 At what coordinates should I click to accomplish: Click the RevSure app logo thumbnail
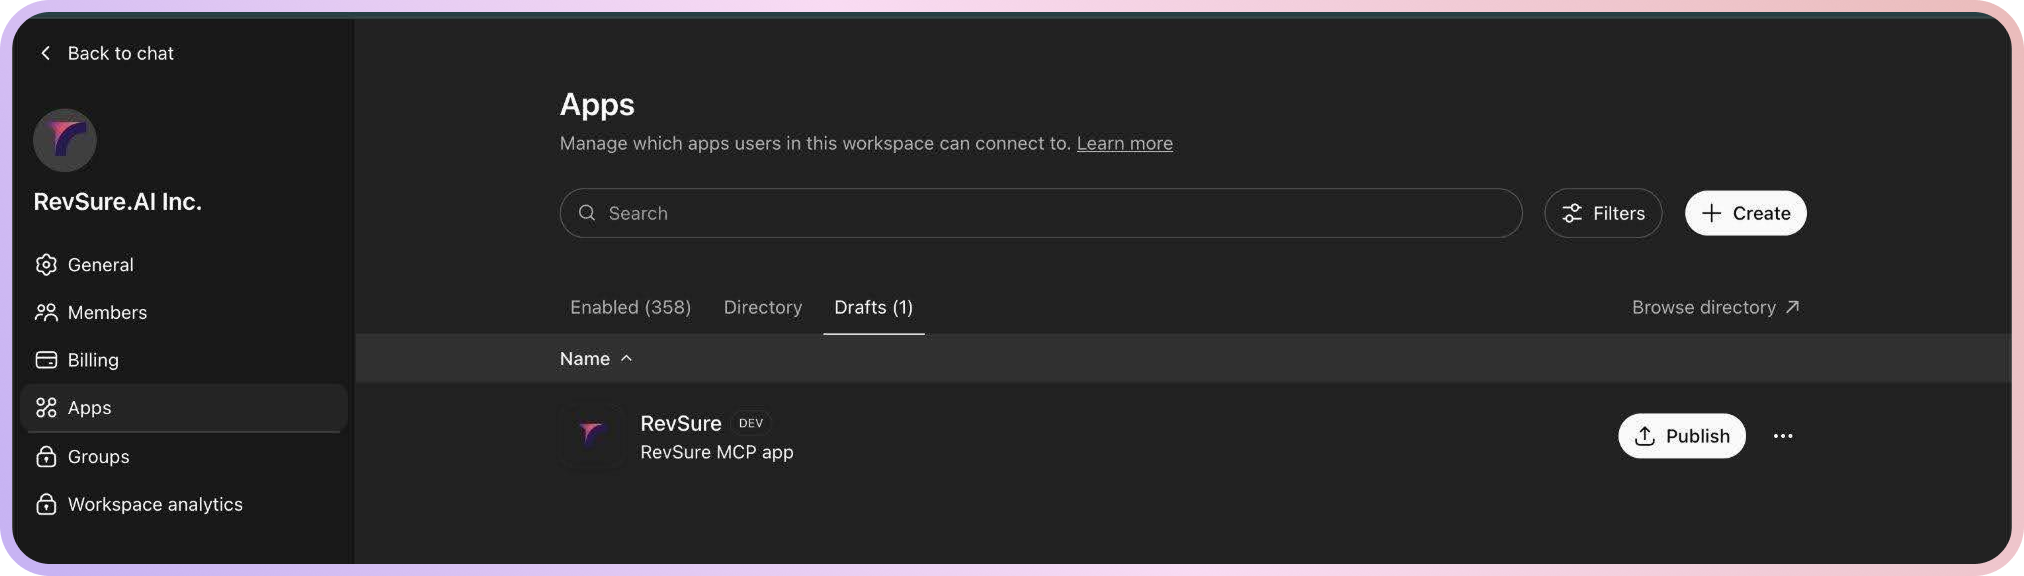[x=592, y=436]
